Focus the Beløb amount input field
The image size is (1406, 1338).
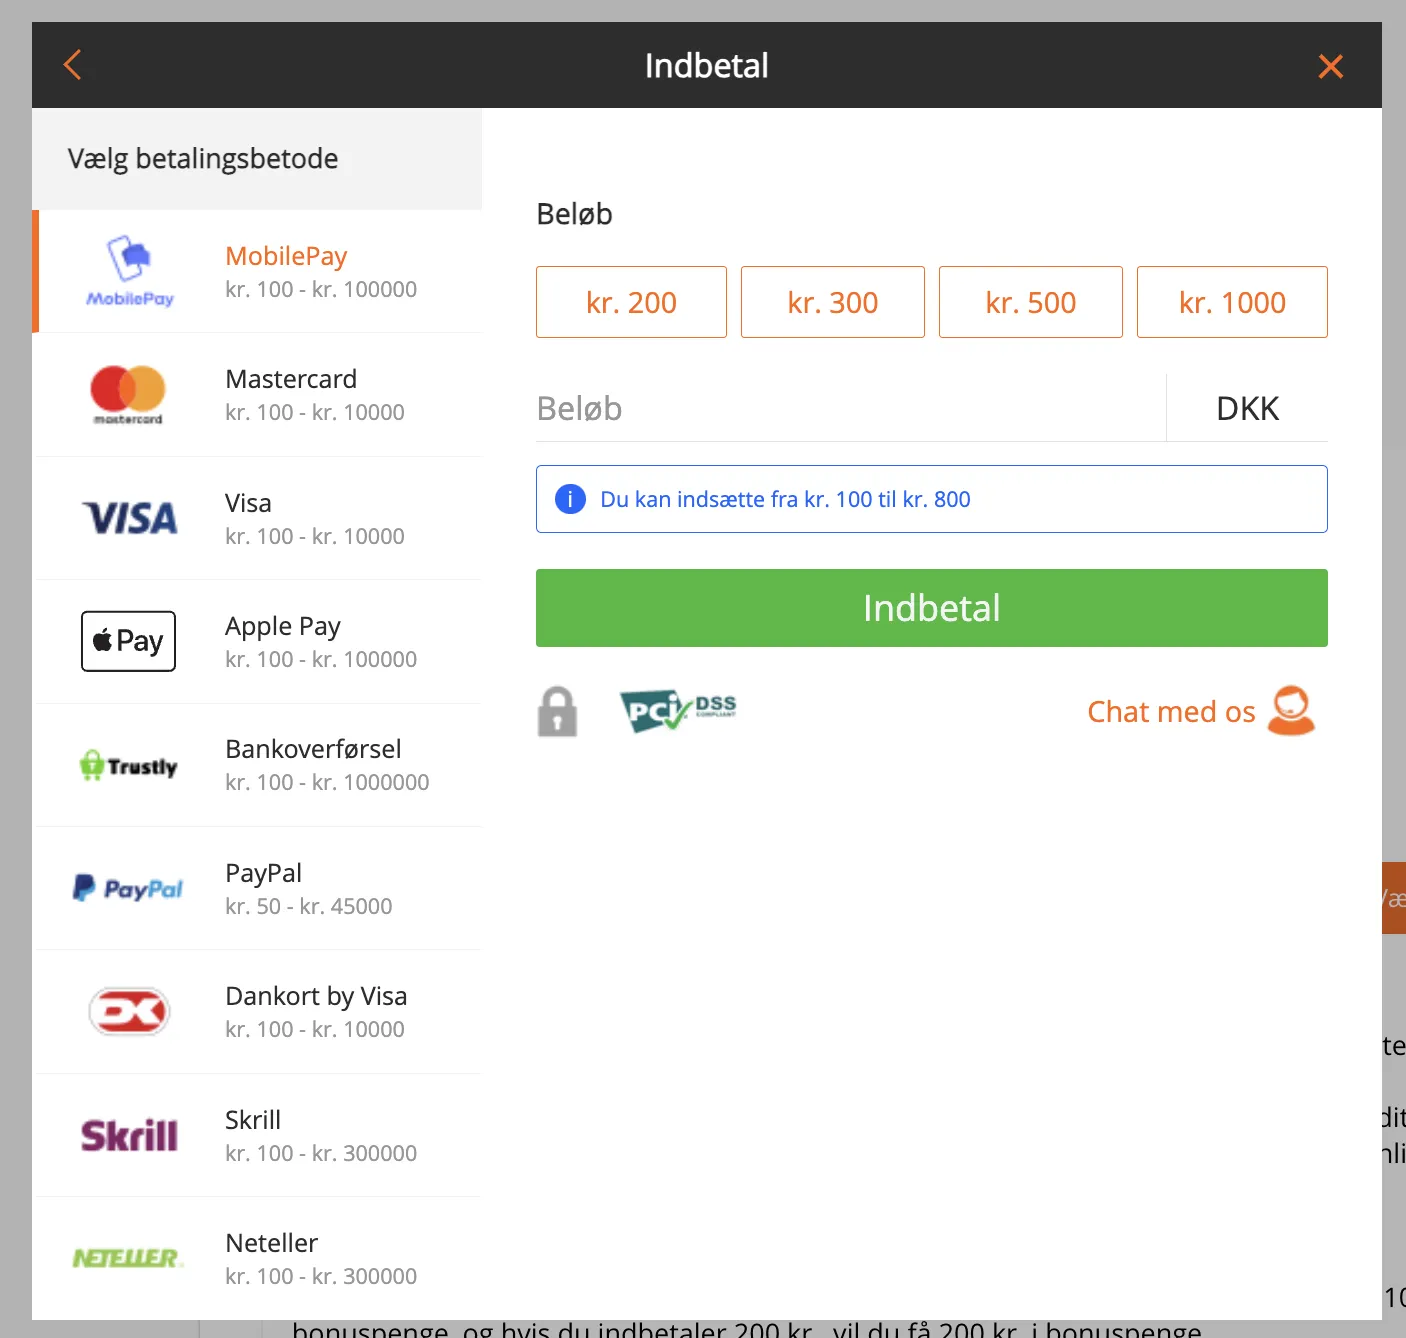tap(850, 408)
